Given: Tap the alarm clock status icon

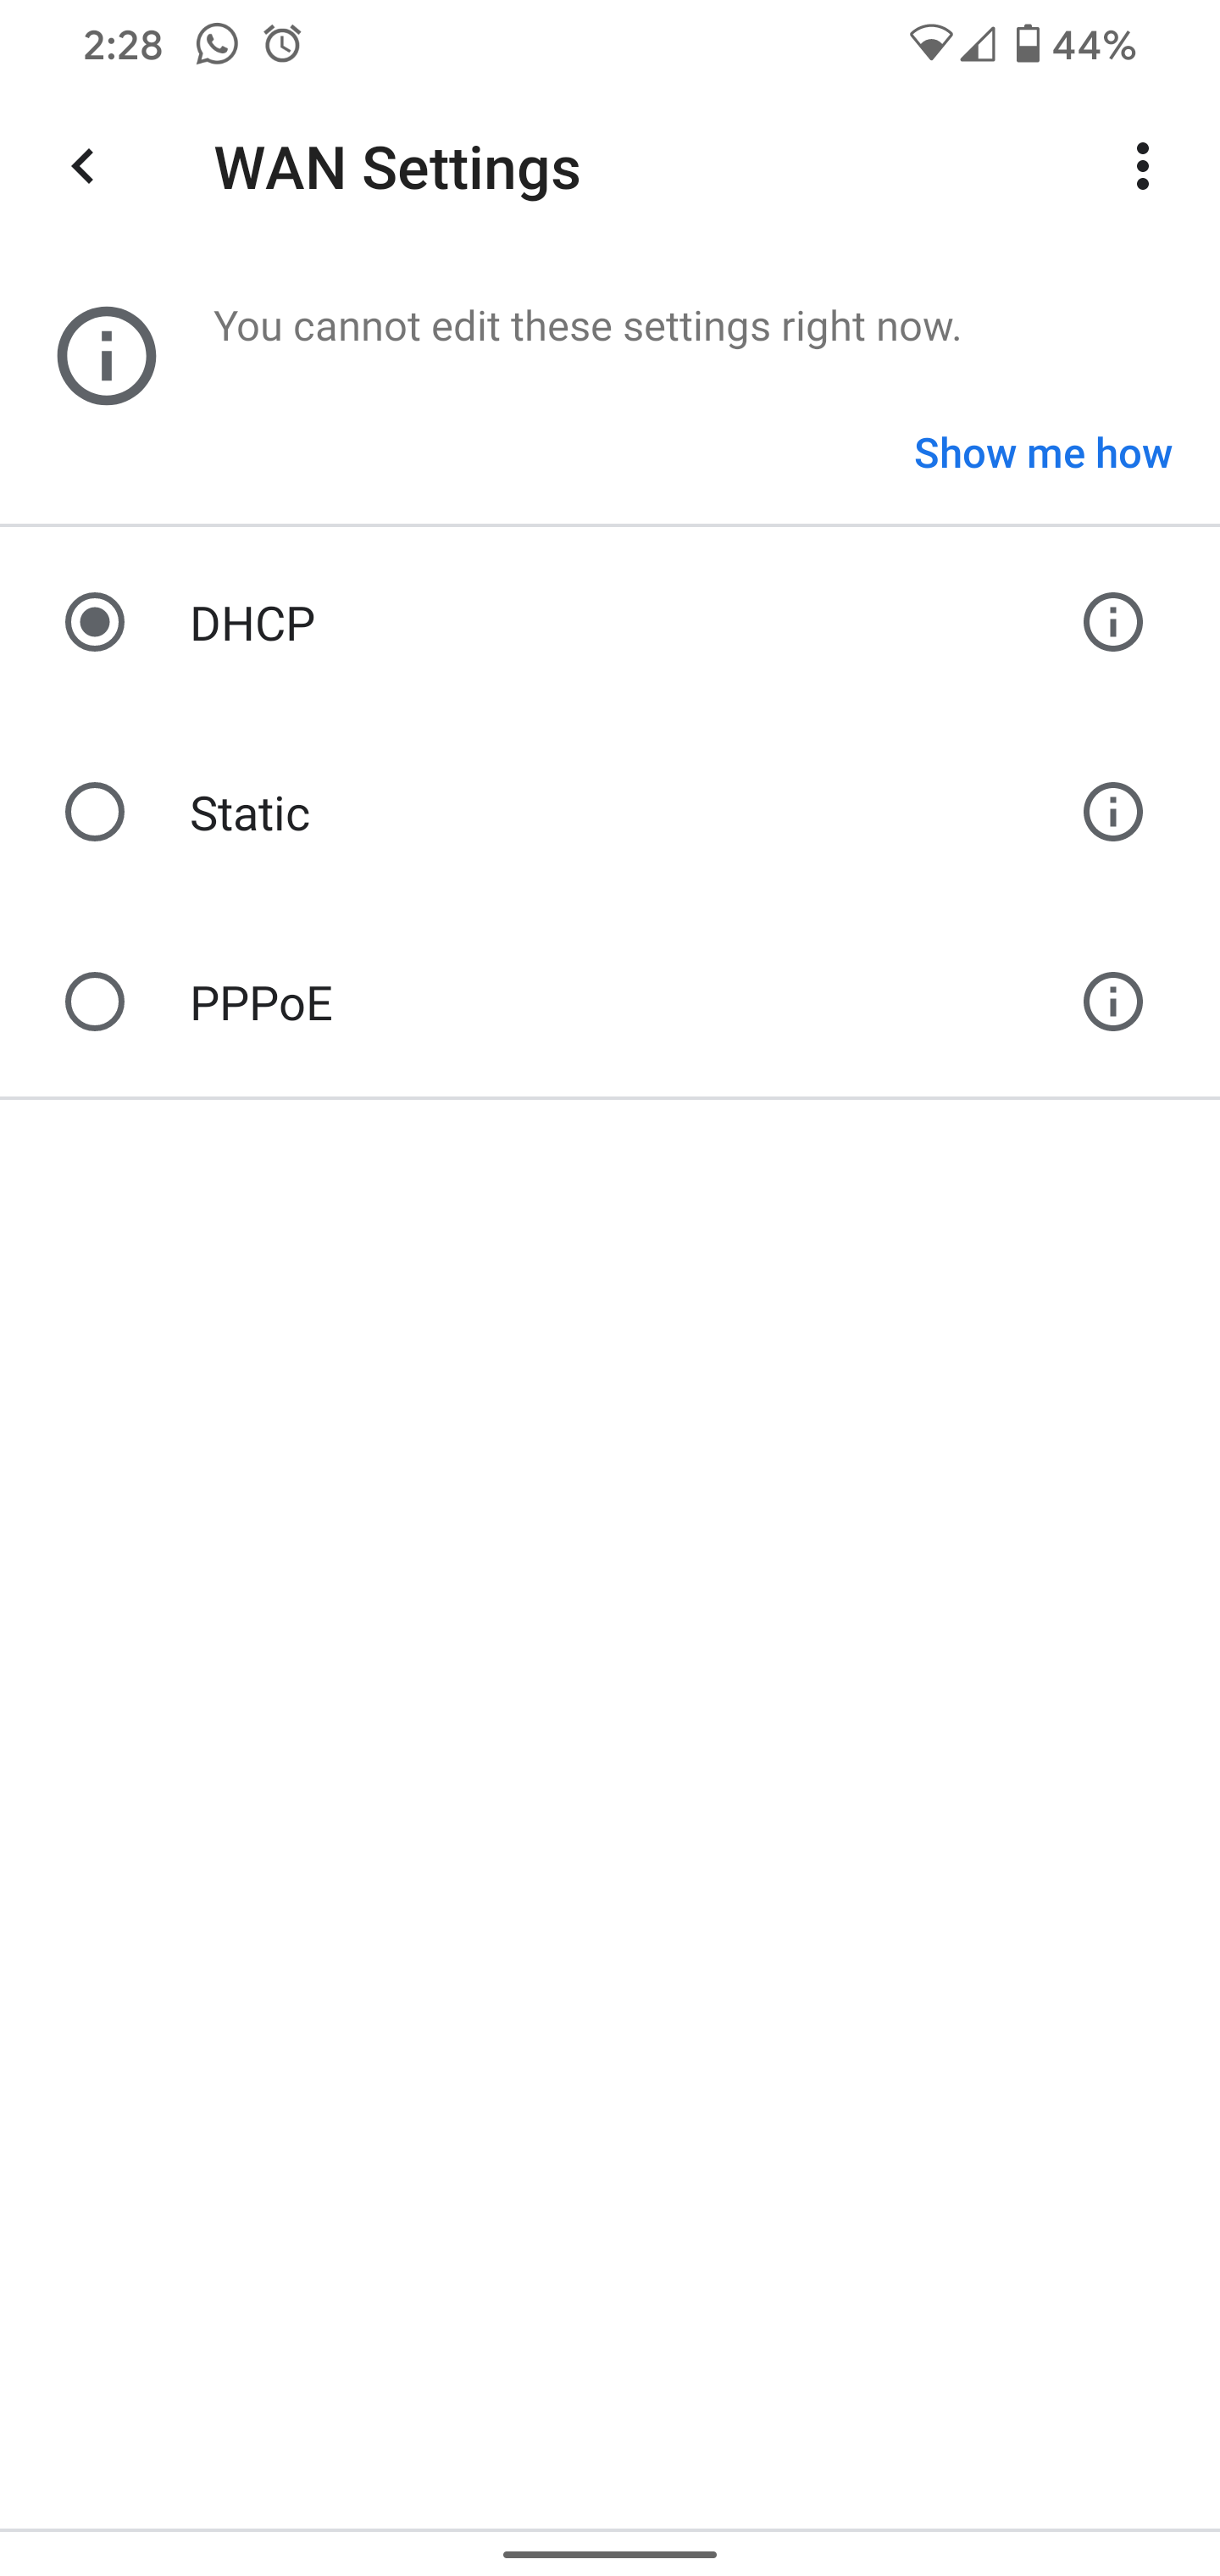Looking at the screenshot, I should click(283, 45).
